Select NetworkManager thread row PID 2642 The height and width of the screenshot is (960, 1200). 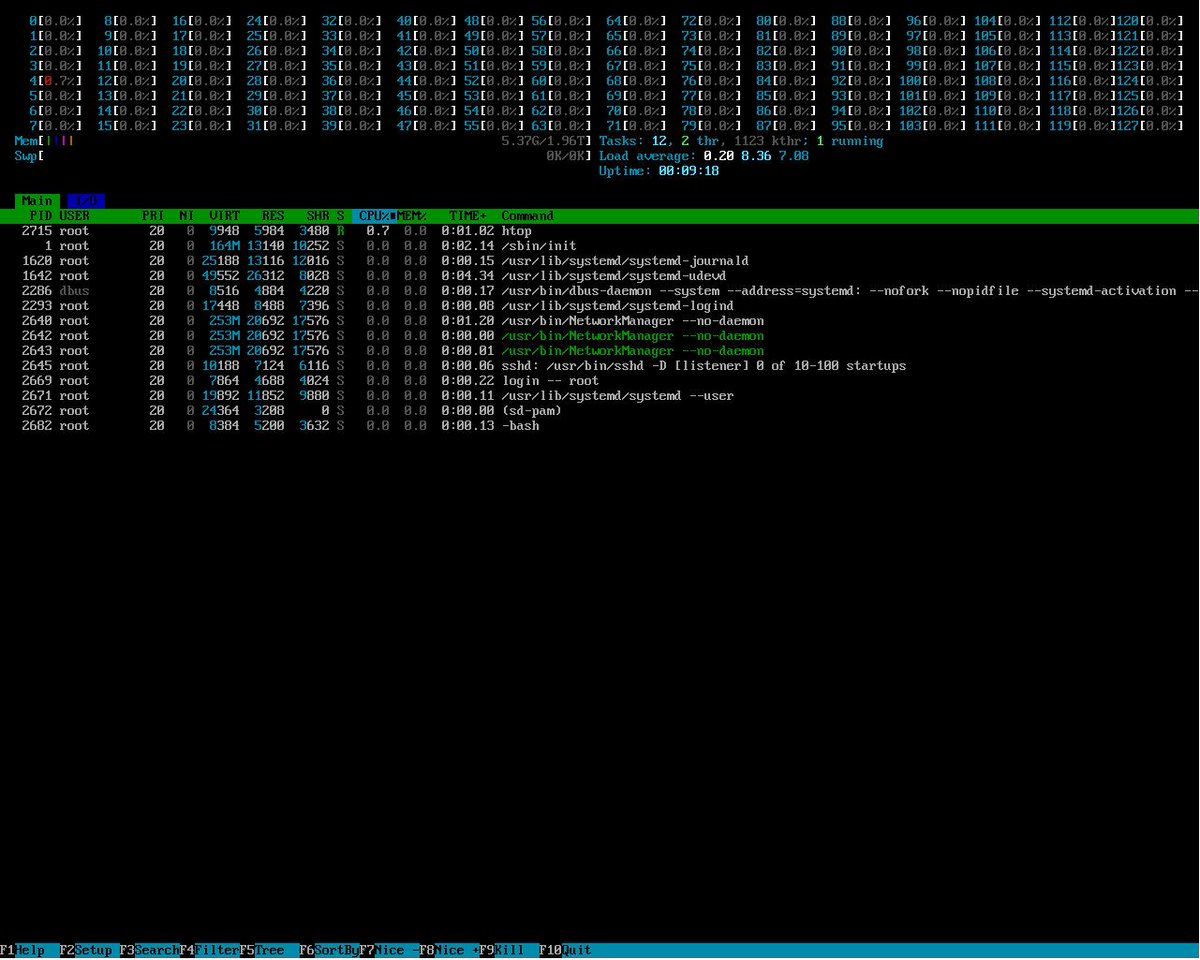600,336
